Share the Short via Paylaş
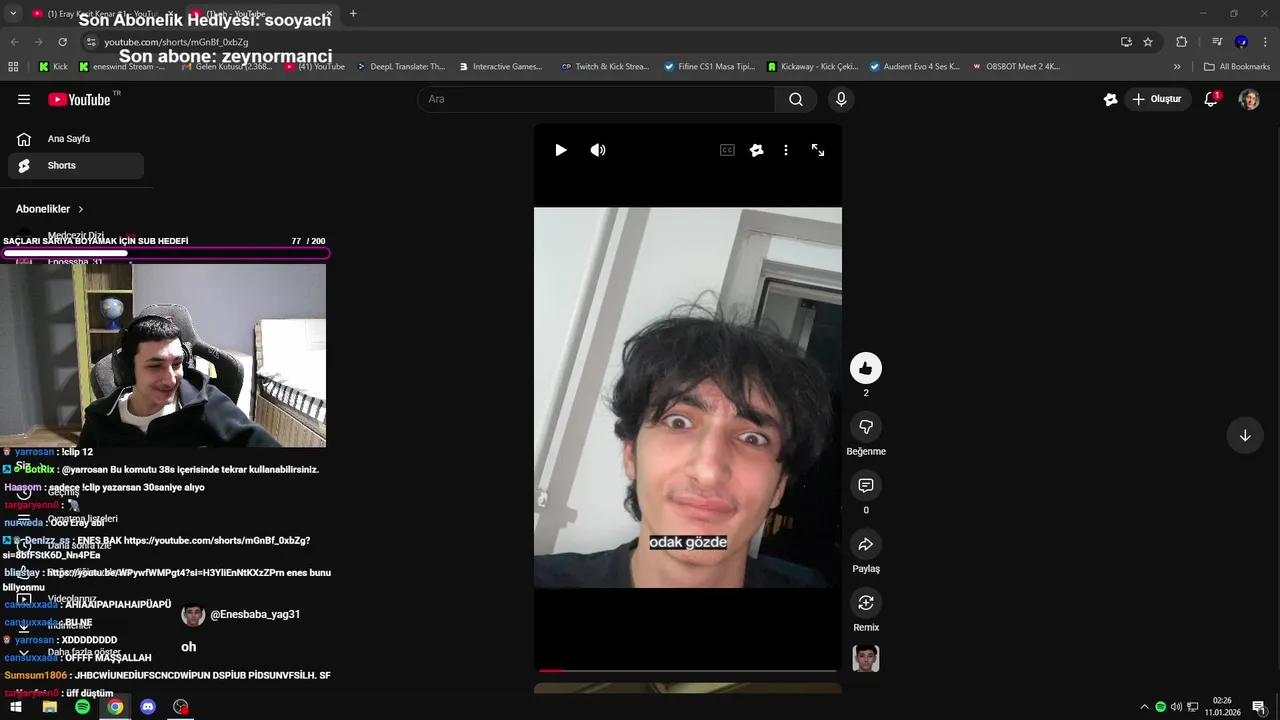Image resolution: width=1280 pixels, height=720 pixels. point(866,544)
